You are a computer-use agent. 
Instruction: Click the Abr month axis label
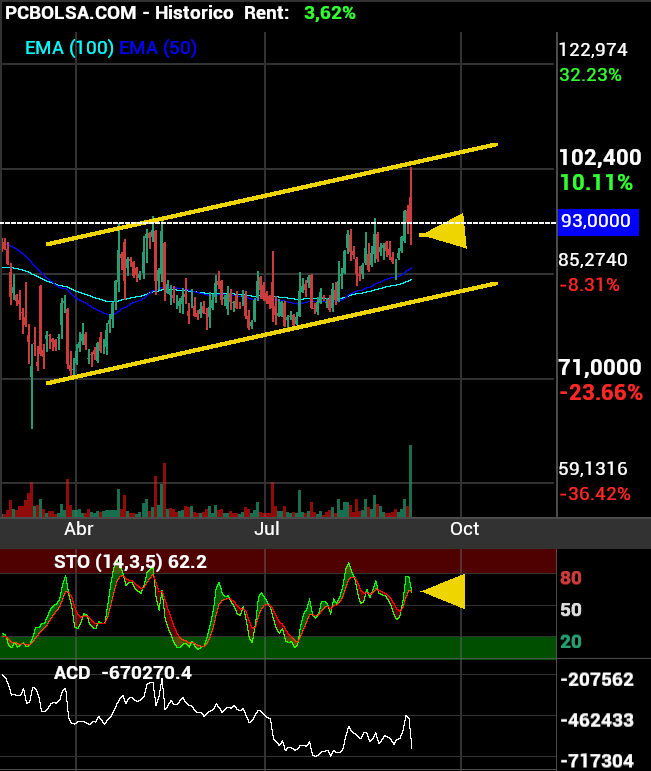(x=79, y=529)
